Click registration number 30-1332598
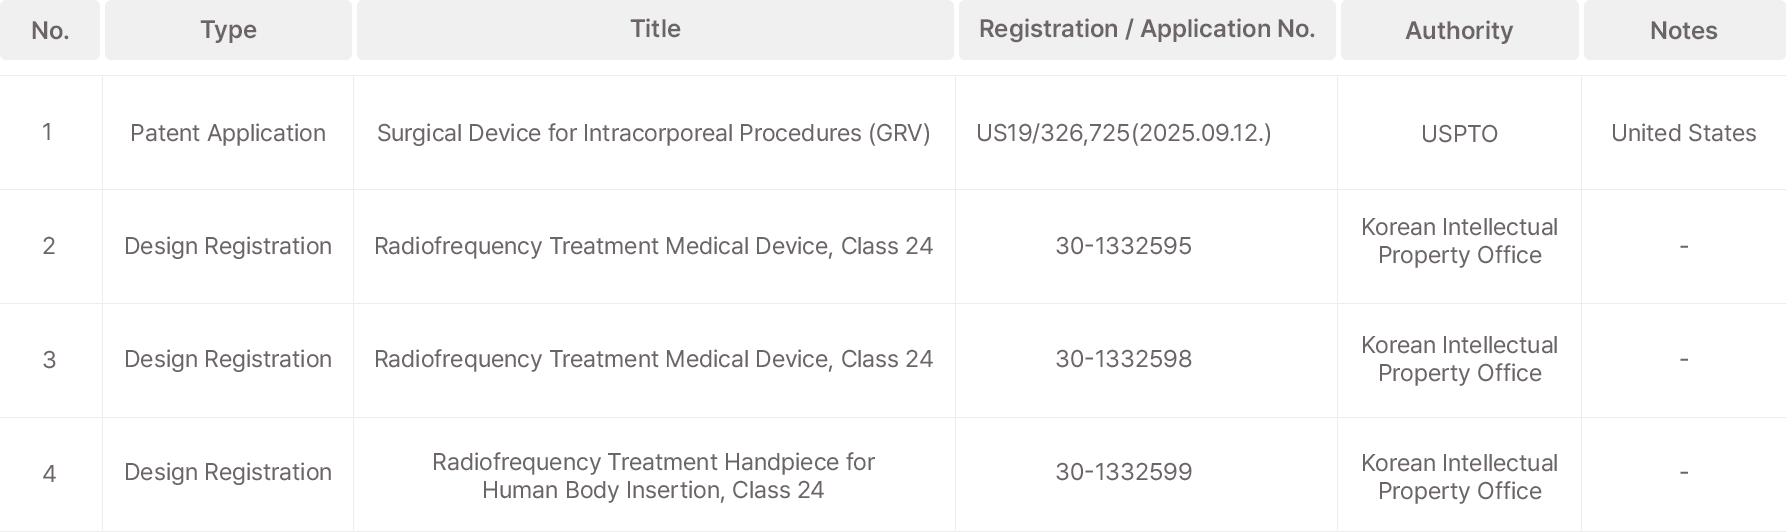This screenshot has width=1787, height=532. [1124, 359]
